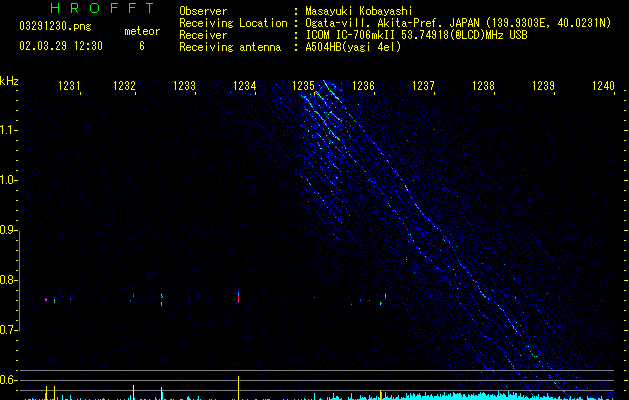Click the 1234 time axis label
This screenshot has width=629, height=400.
tap(244, 86)
